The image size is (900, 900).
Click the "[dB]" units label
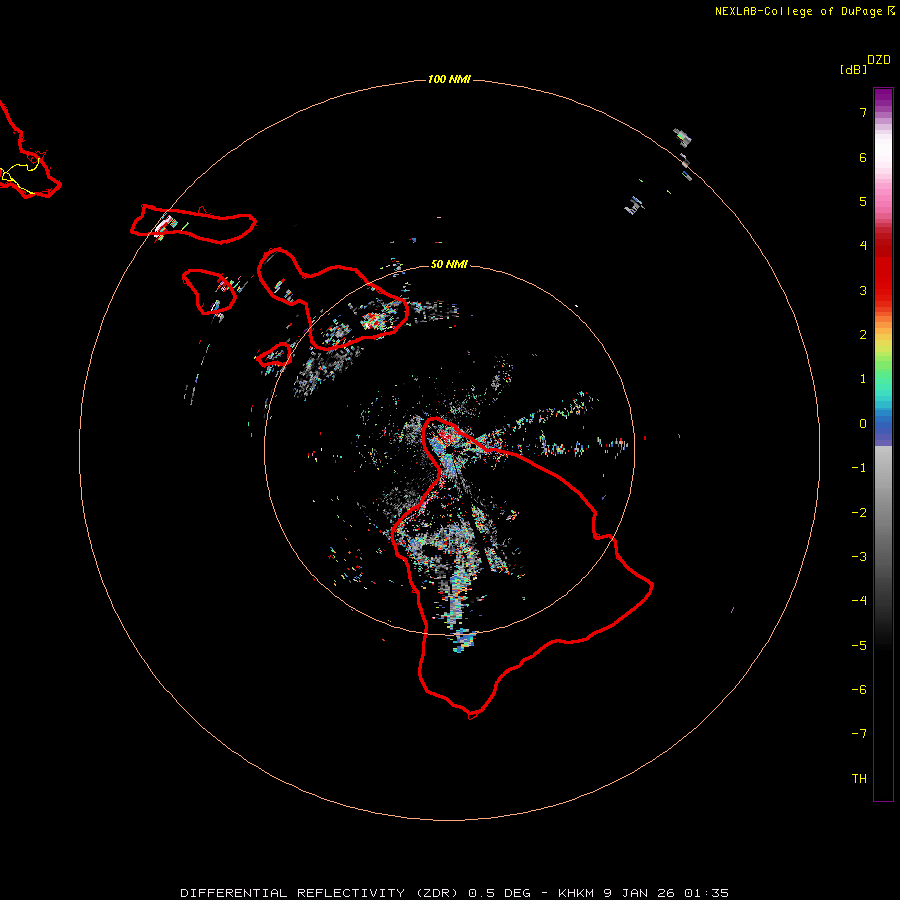click(854, 69)
